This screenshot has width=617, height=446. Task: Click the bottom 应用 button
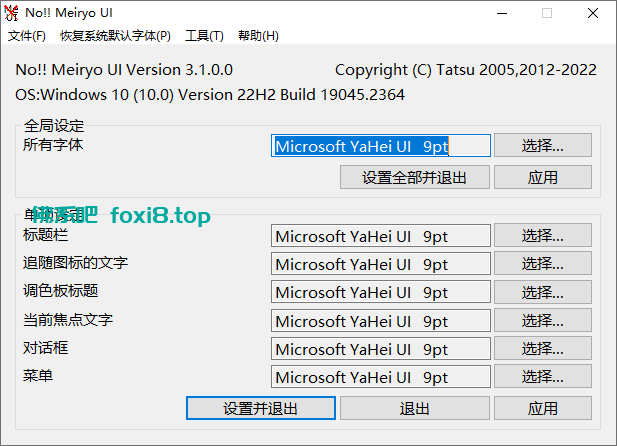[543, 408]
